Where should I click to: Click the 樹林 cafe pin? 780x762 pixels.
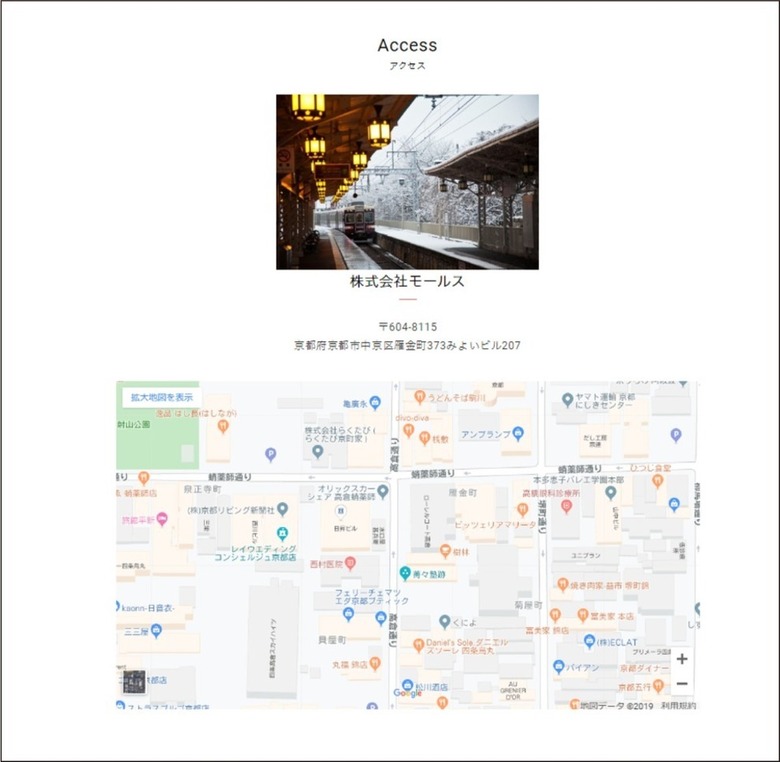point(445,551)
